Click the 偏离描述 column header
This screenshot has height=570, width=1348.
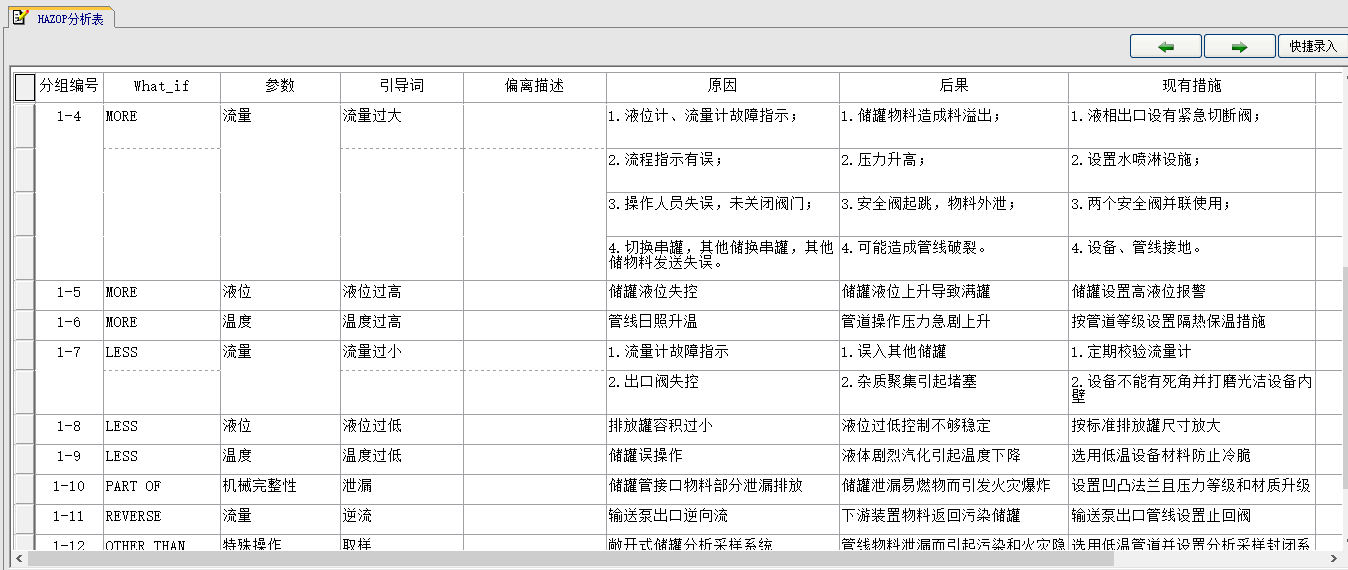[535, 86]
